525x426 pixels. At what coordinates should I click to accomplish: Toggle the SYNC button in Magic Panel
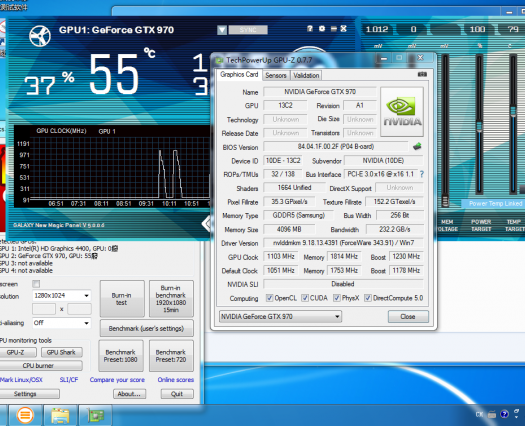(248, 30)
